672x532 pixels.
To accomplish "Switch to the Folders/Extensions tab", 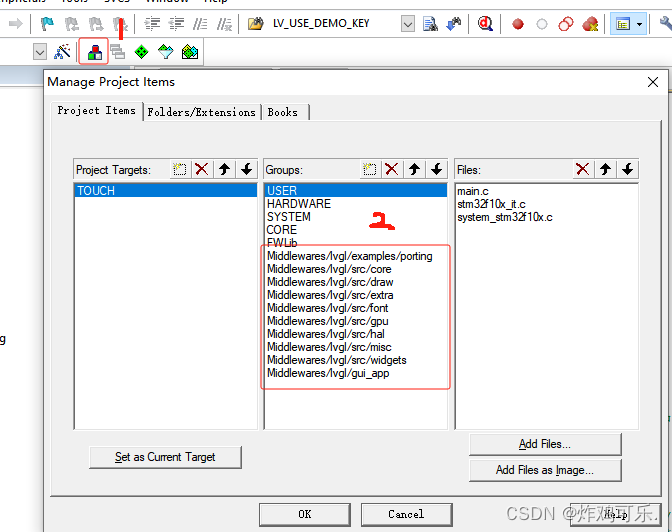I will pos(201,112).
